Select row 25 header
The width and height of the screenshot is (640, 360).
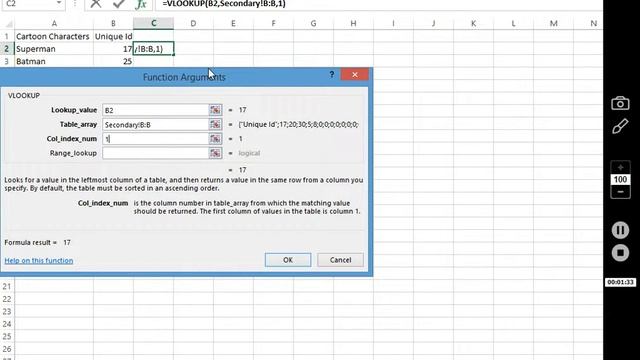(7, 336)
